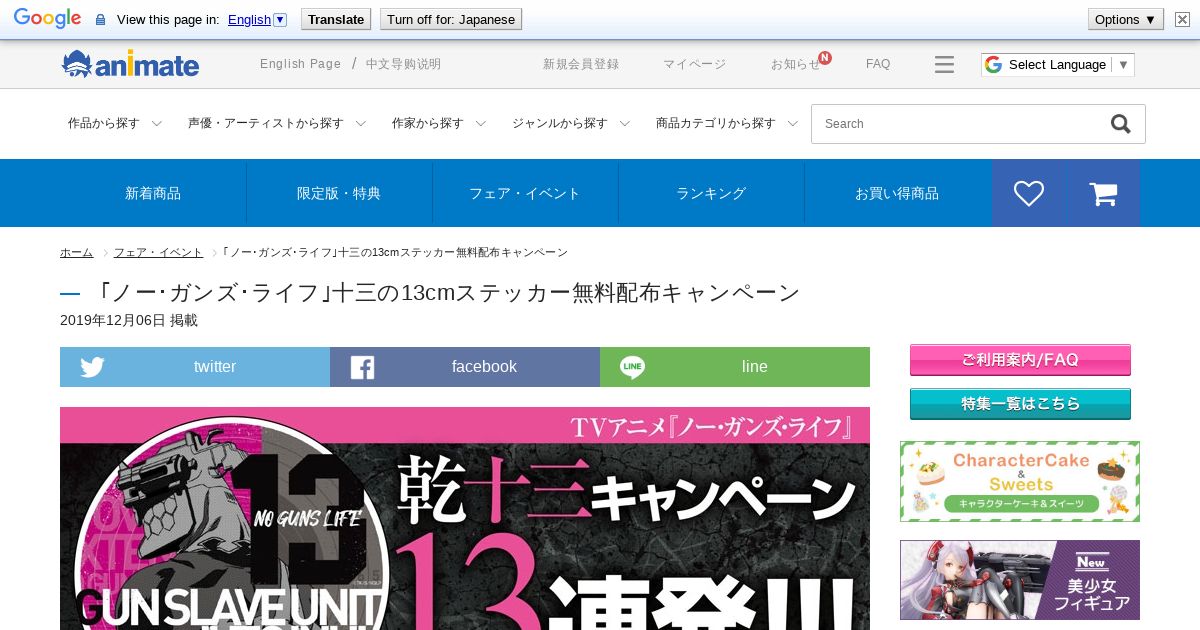Expand 商品カテゴリから探す menu
The height and width of the screenshot is (630, 1200).
coord(727,124)
